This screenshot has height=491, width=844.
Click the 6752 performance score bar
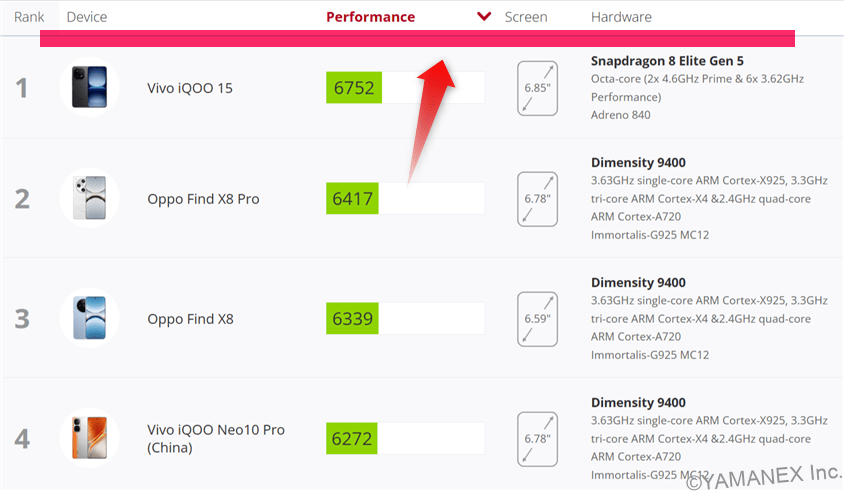405,88
